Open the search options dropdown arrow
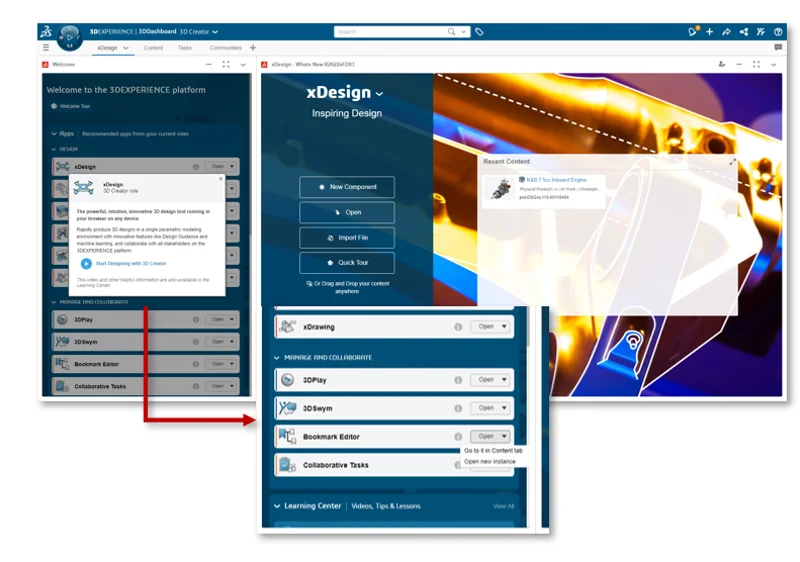The width and height of the screenshot is (800, 562). click(463, 32)
